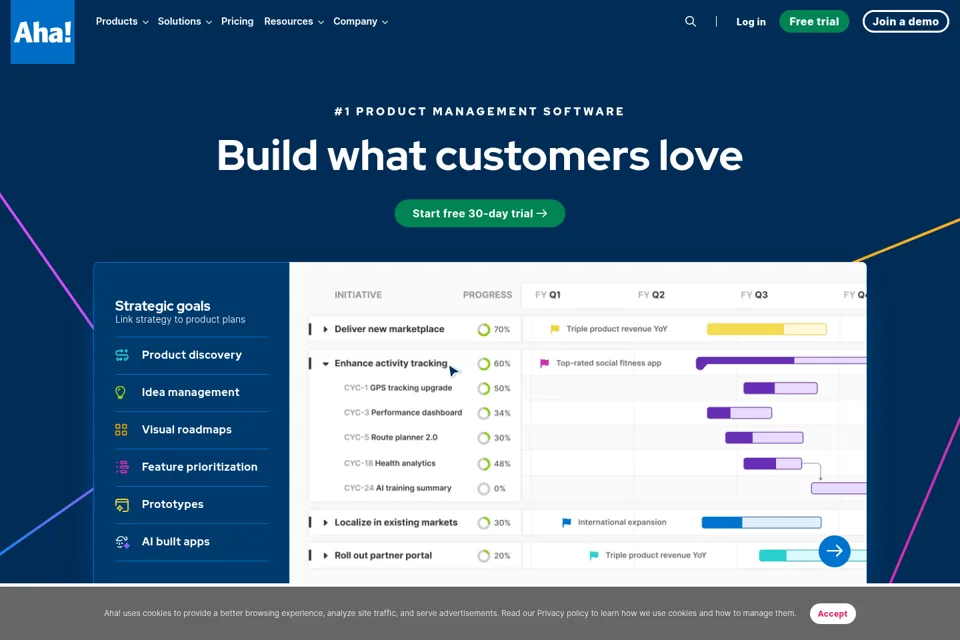Click the Prototypes icon

point(122,505)
